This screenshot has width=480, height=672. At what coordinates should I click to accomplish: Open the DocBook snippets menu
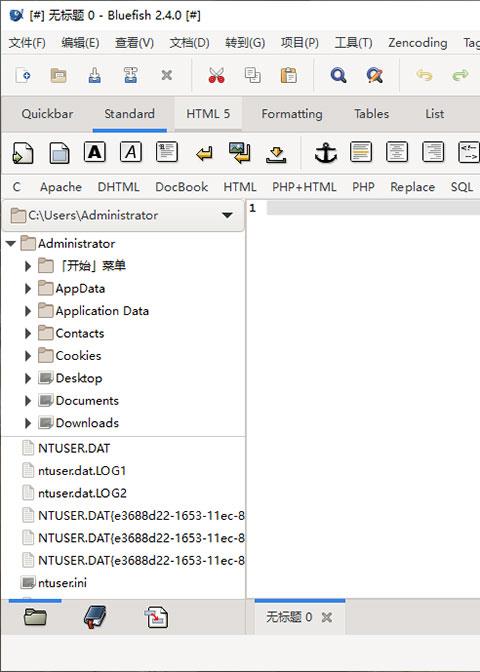pos(182,187)
